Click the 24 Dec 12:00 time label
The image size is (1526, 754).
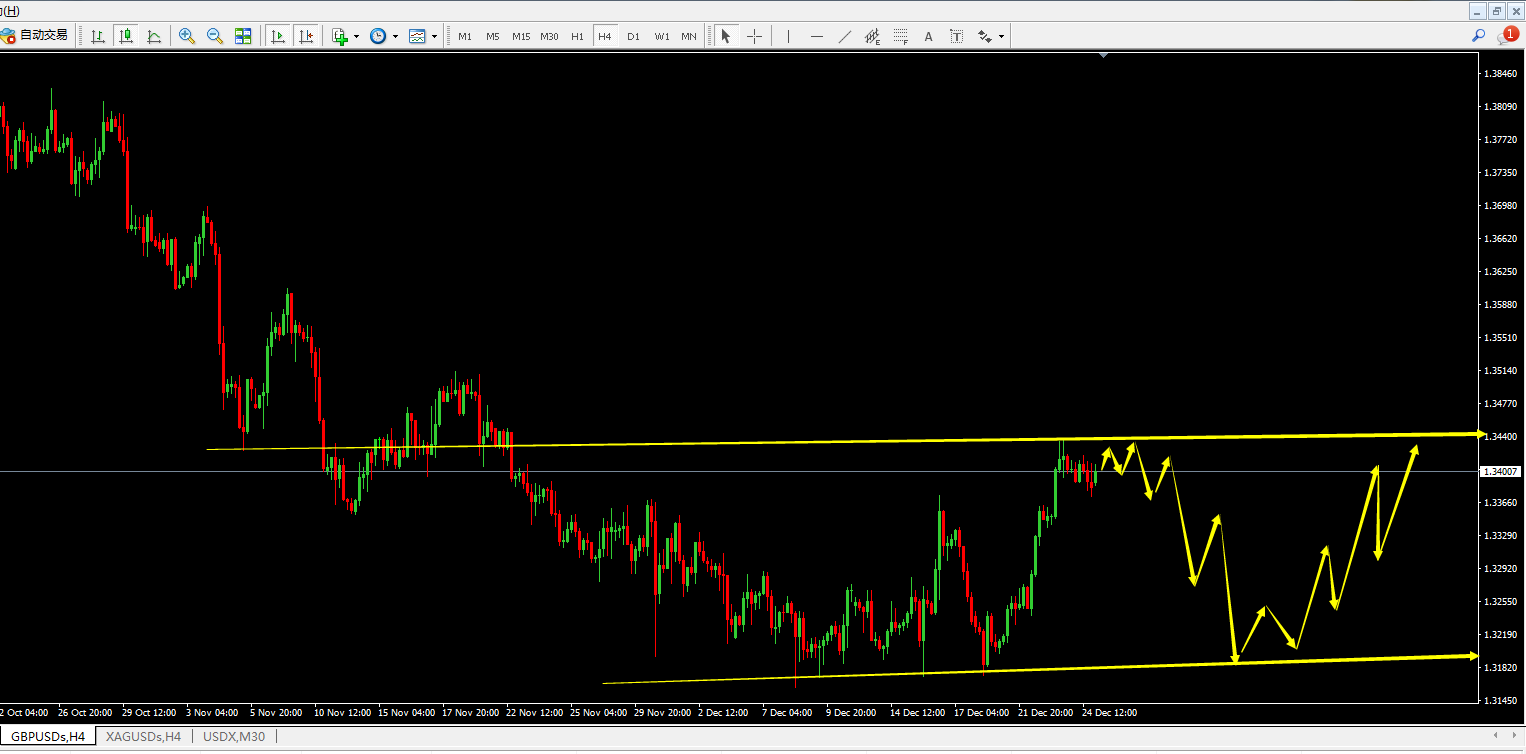pos(1110,713)
